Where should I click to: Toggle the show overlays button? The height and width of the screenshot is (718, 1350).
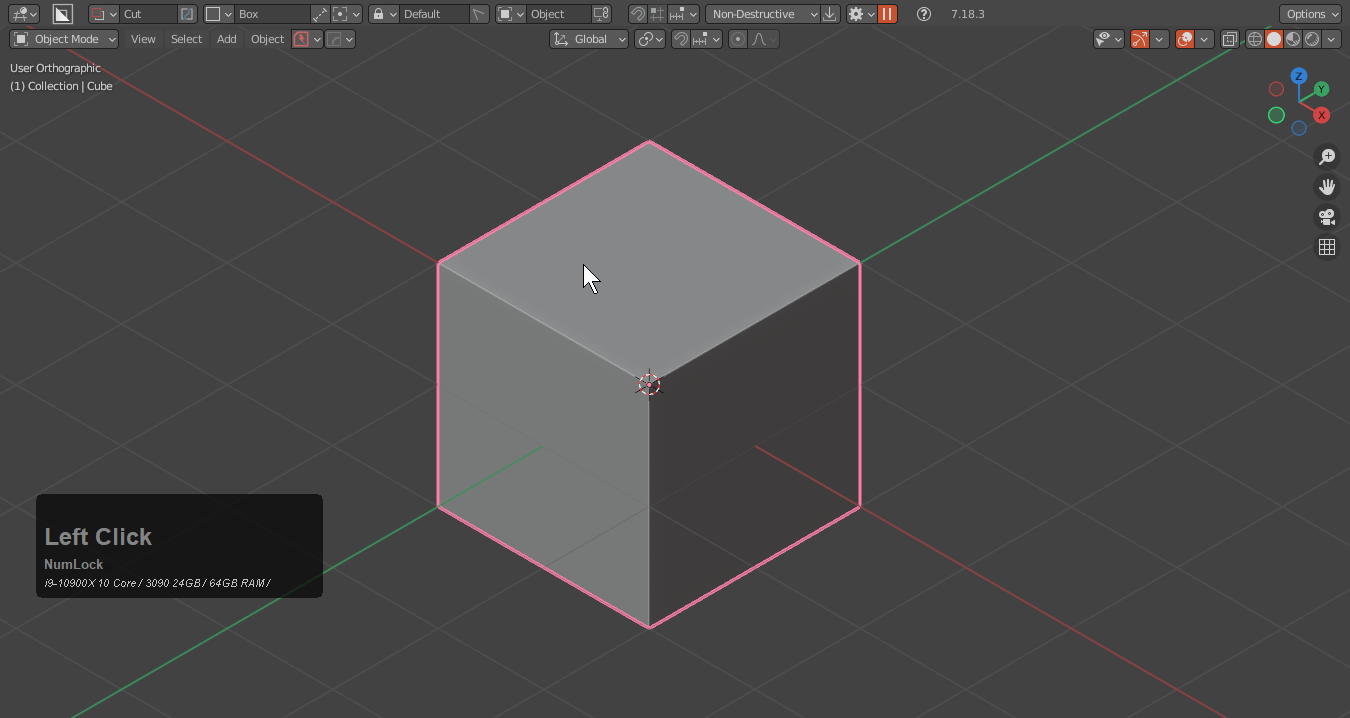pos(1185,39)
